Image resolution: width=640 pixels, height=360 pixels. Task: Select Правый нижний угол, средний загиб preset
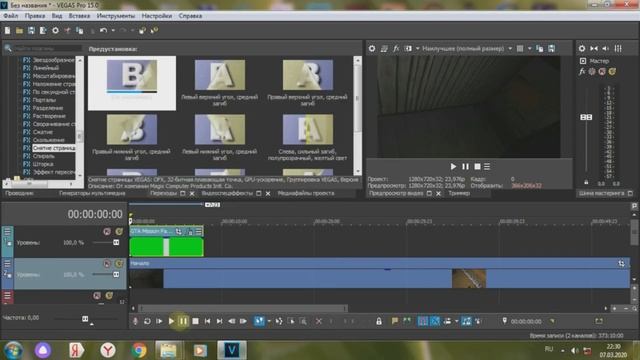131,138
